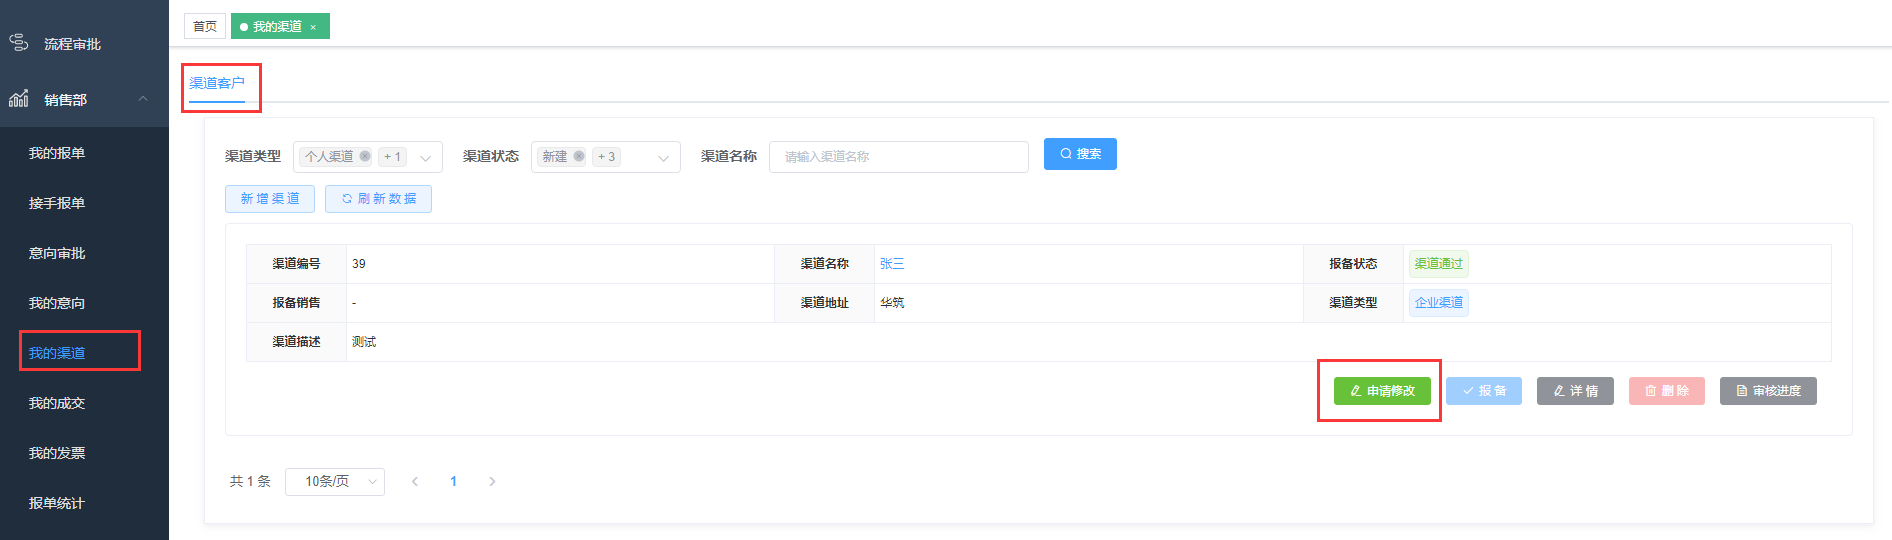Focus the 渠道名称 input field
The height and width of the screenshot is (540, 1892).
click(x=898, y=157)
